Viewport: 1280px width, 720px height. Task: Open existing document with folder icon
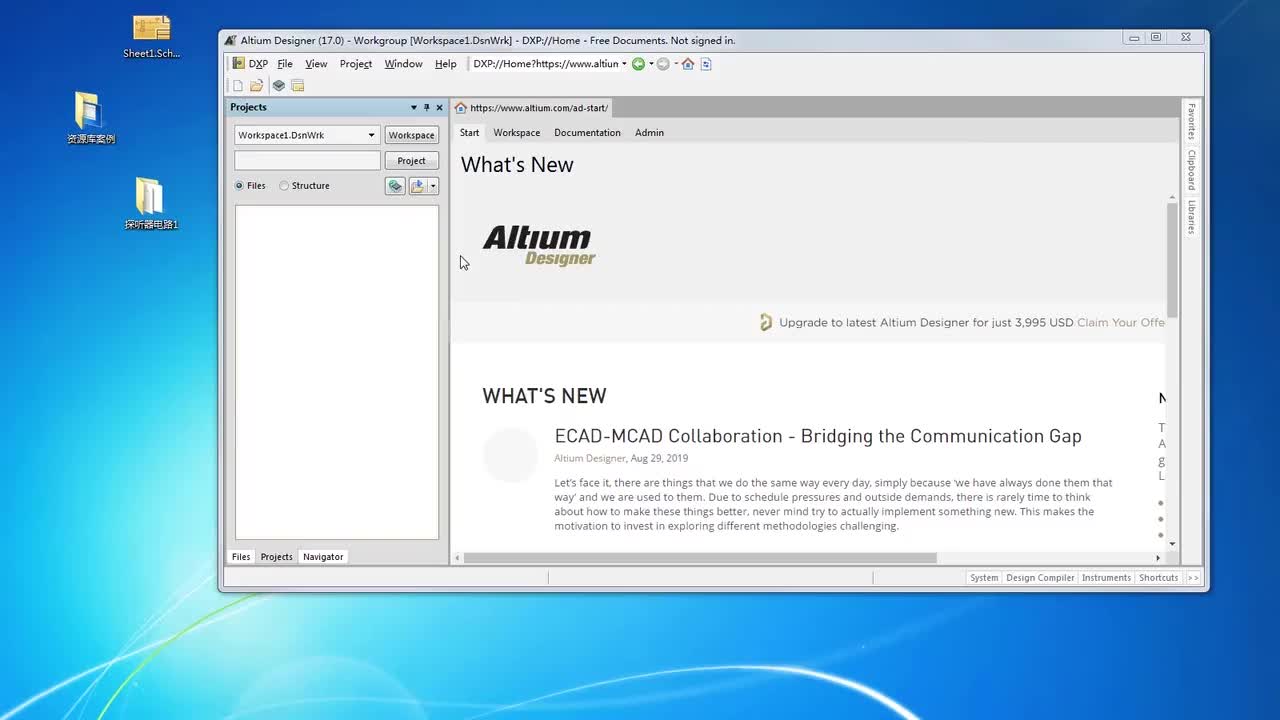(257, 86)
